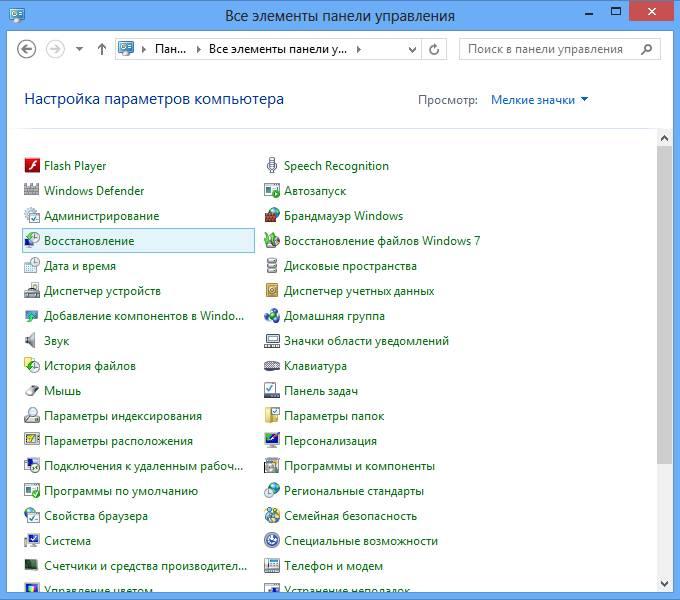
Task: Click the vertical scrollbar thumb
Action: tap(664, 305)
